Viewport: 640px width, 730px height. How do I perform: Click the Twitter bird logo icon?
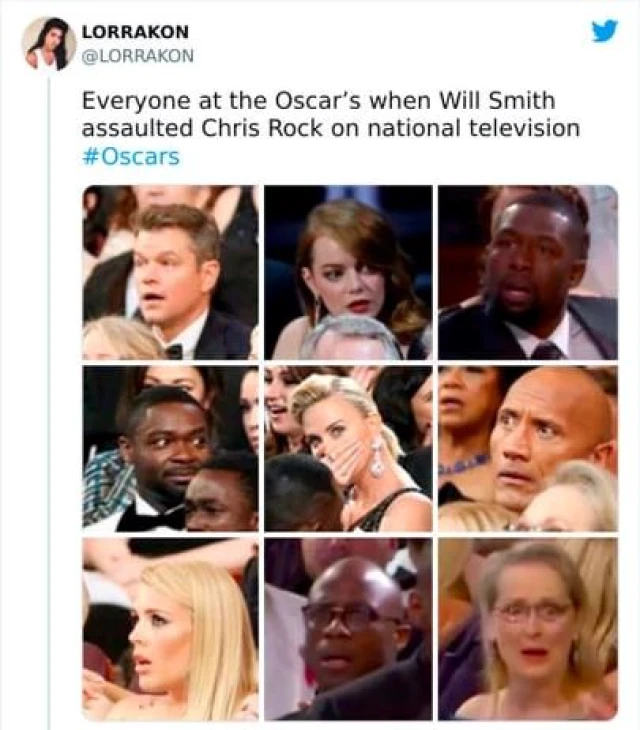[604, 31]
